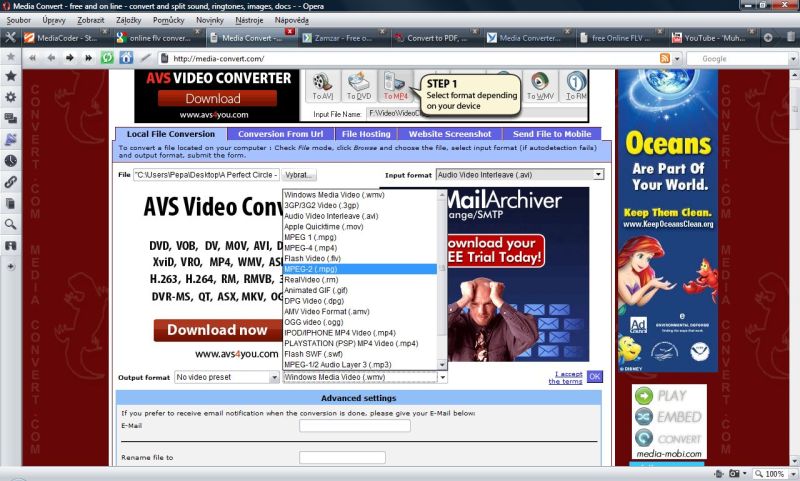The height and width of the screenshot is (481, 800).
Task: Open closed tabs trash icon
Action: click(x=790, y=37)
